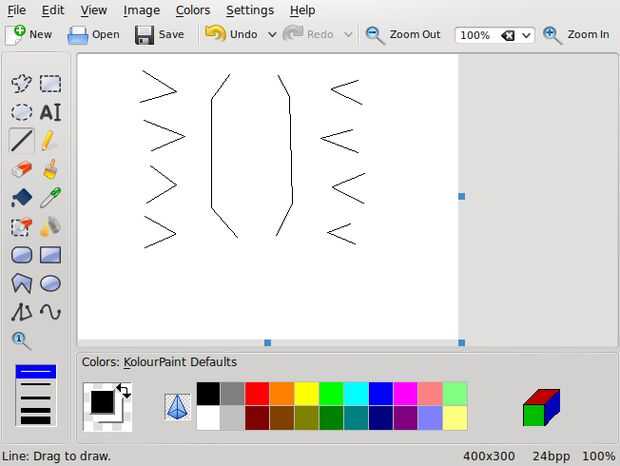Click the Undo button
The image size is (620, 466).
point(231,35)
